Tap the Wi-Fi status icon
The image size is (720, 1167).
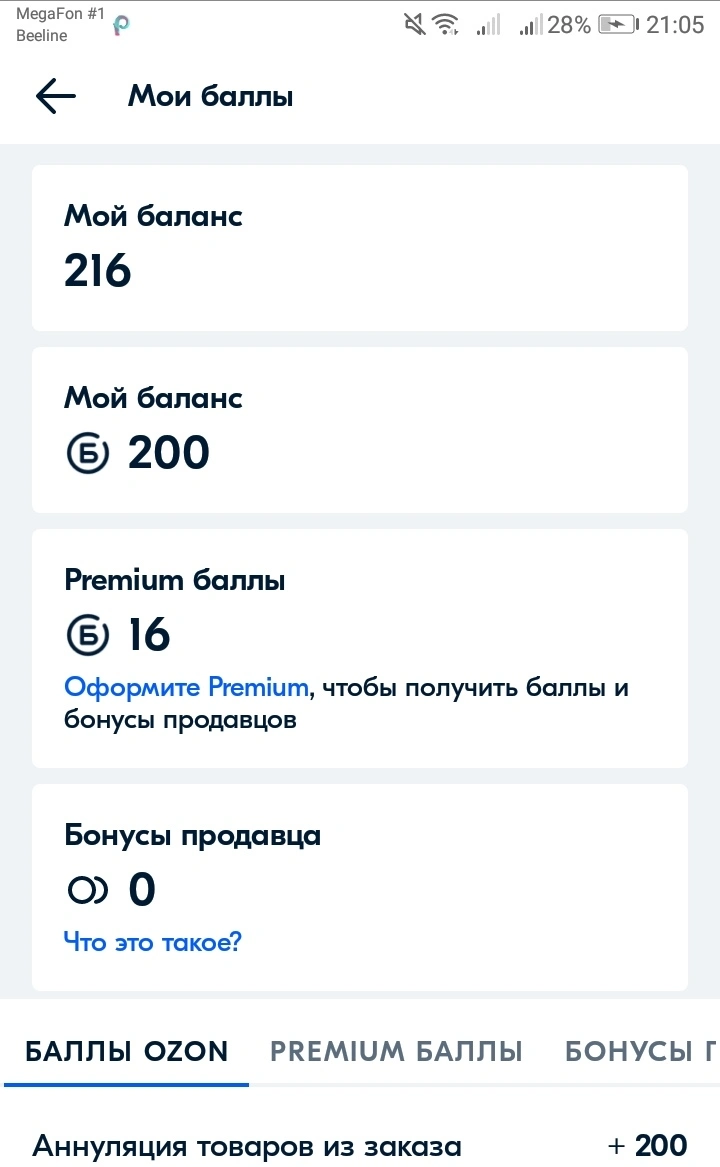click(x=446, y=25)
